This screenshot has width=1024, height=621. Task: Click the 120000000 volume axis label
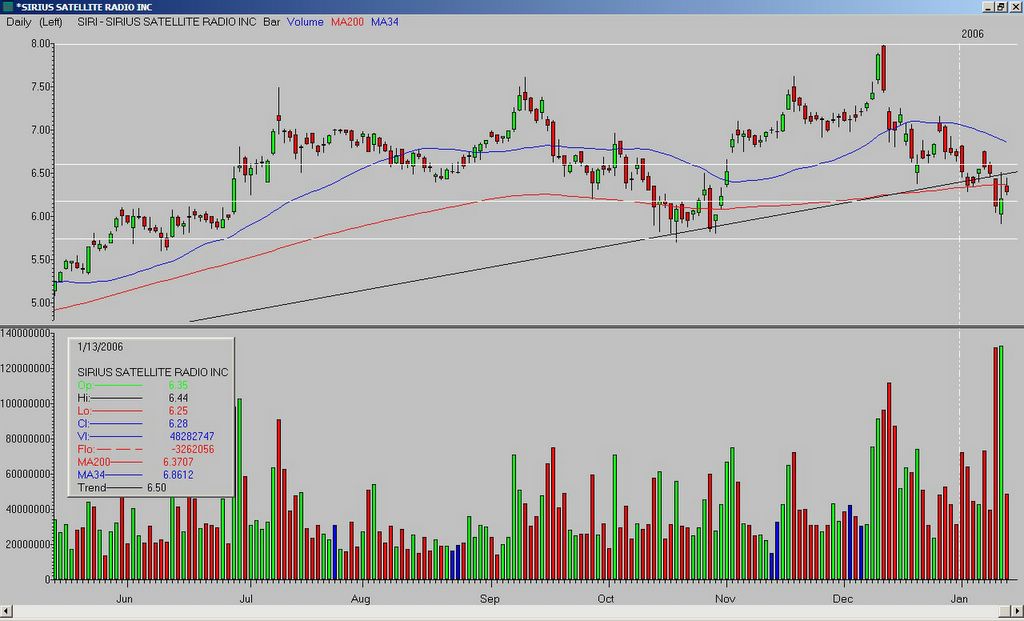point(26,368)
